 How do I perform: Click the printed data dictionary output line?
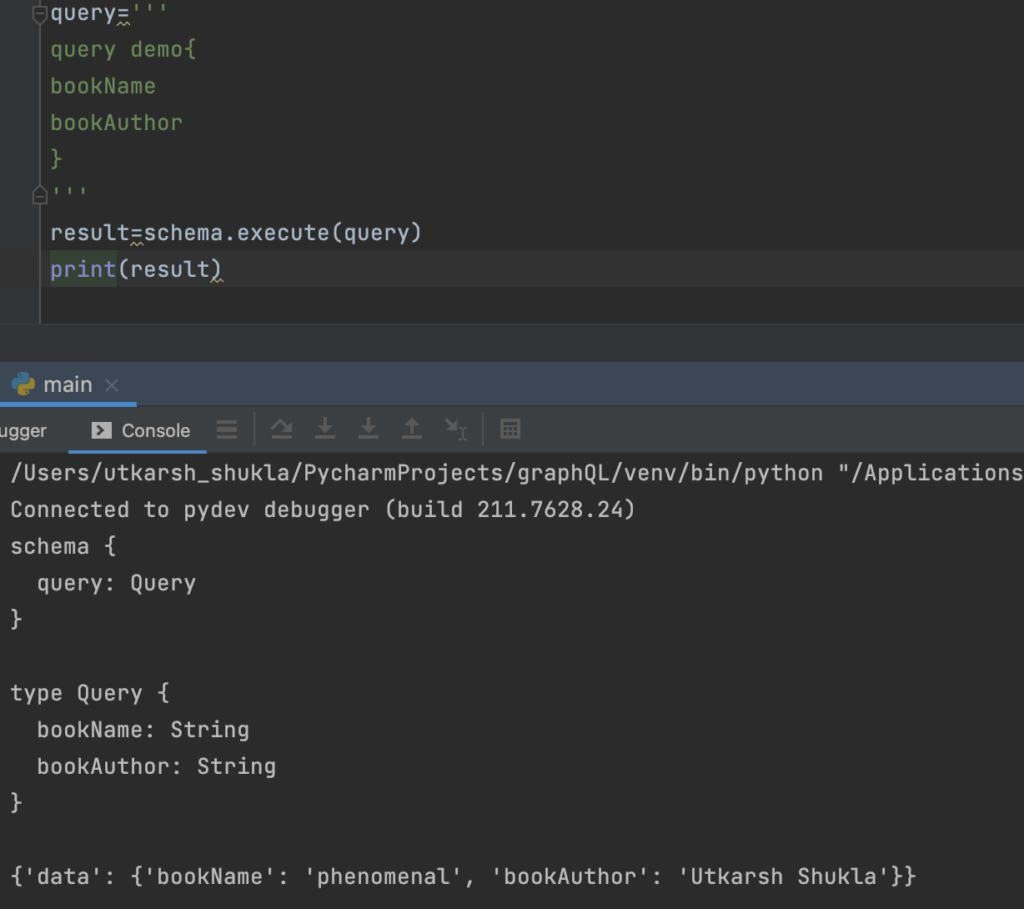tap(462, 876)
